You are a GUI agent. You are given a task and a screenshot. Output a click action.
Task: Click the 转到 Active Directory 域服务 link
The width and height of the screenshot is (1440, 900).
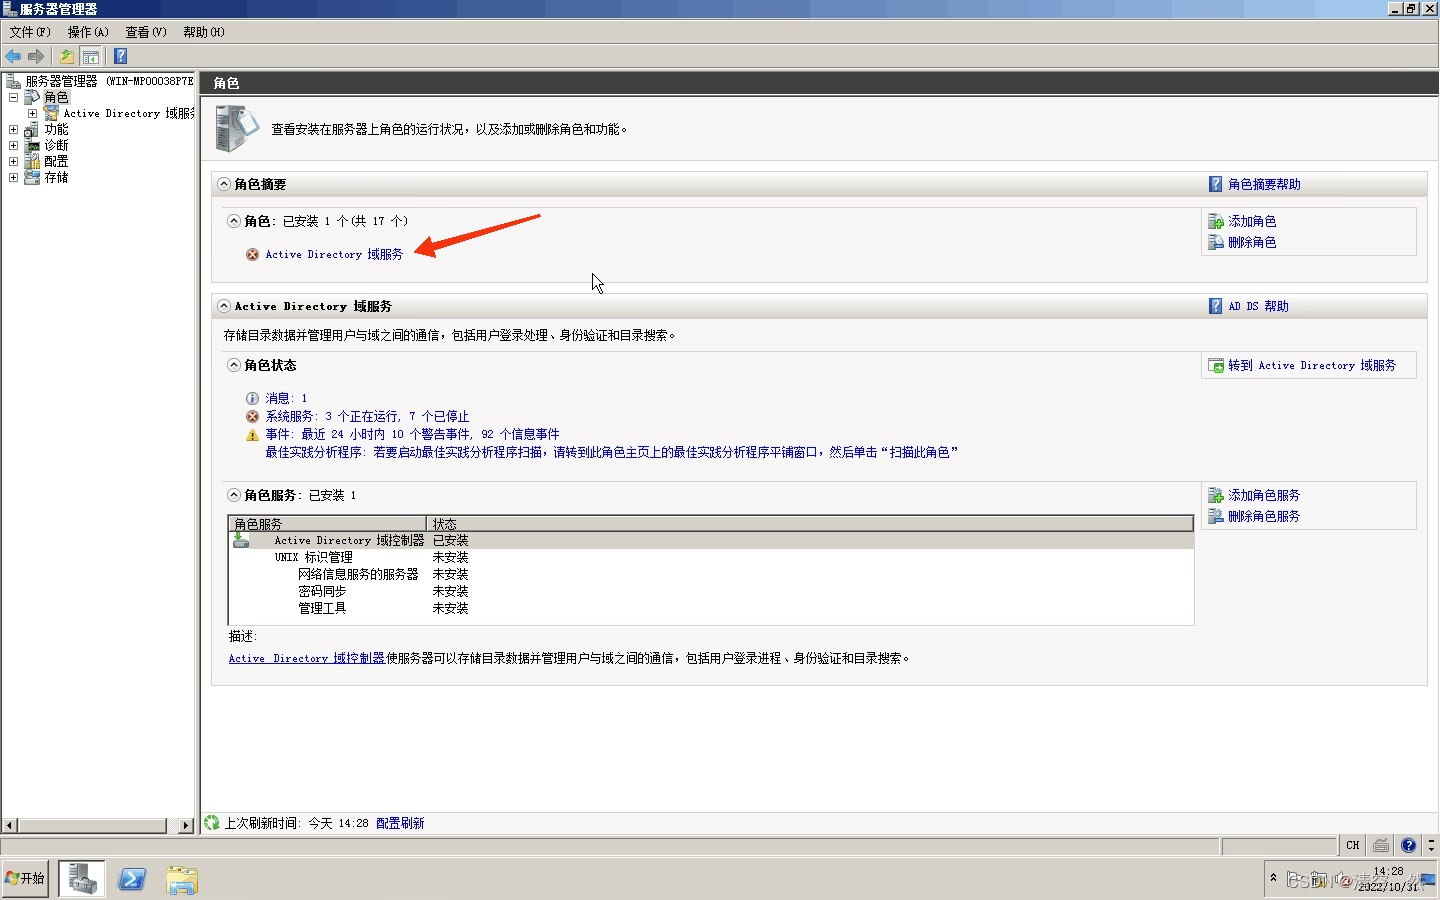(1312, 365)
